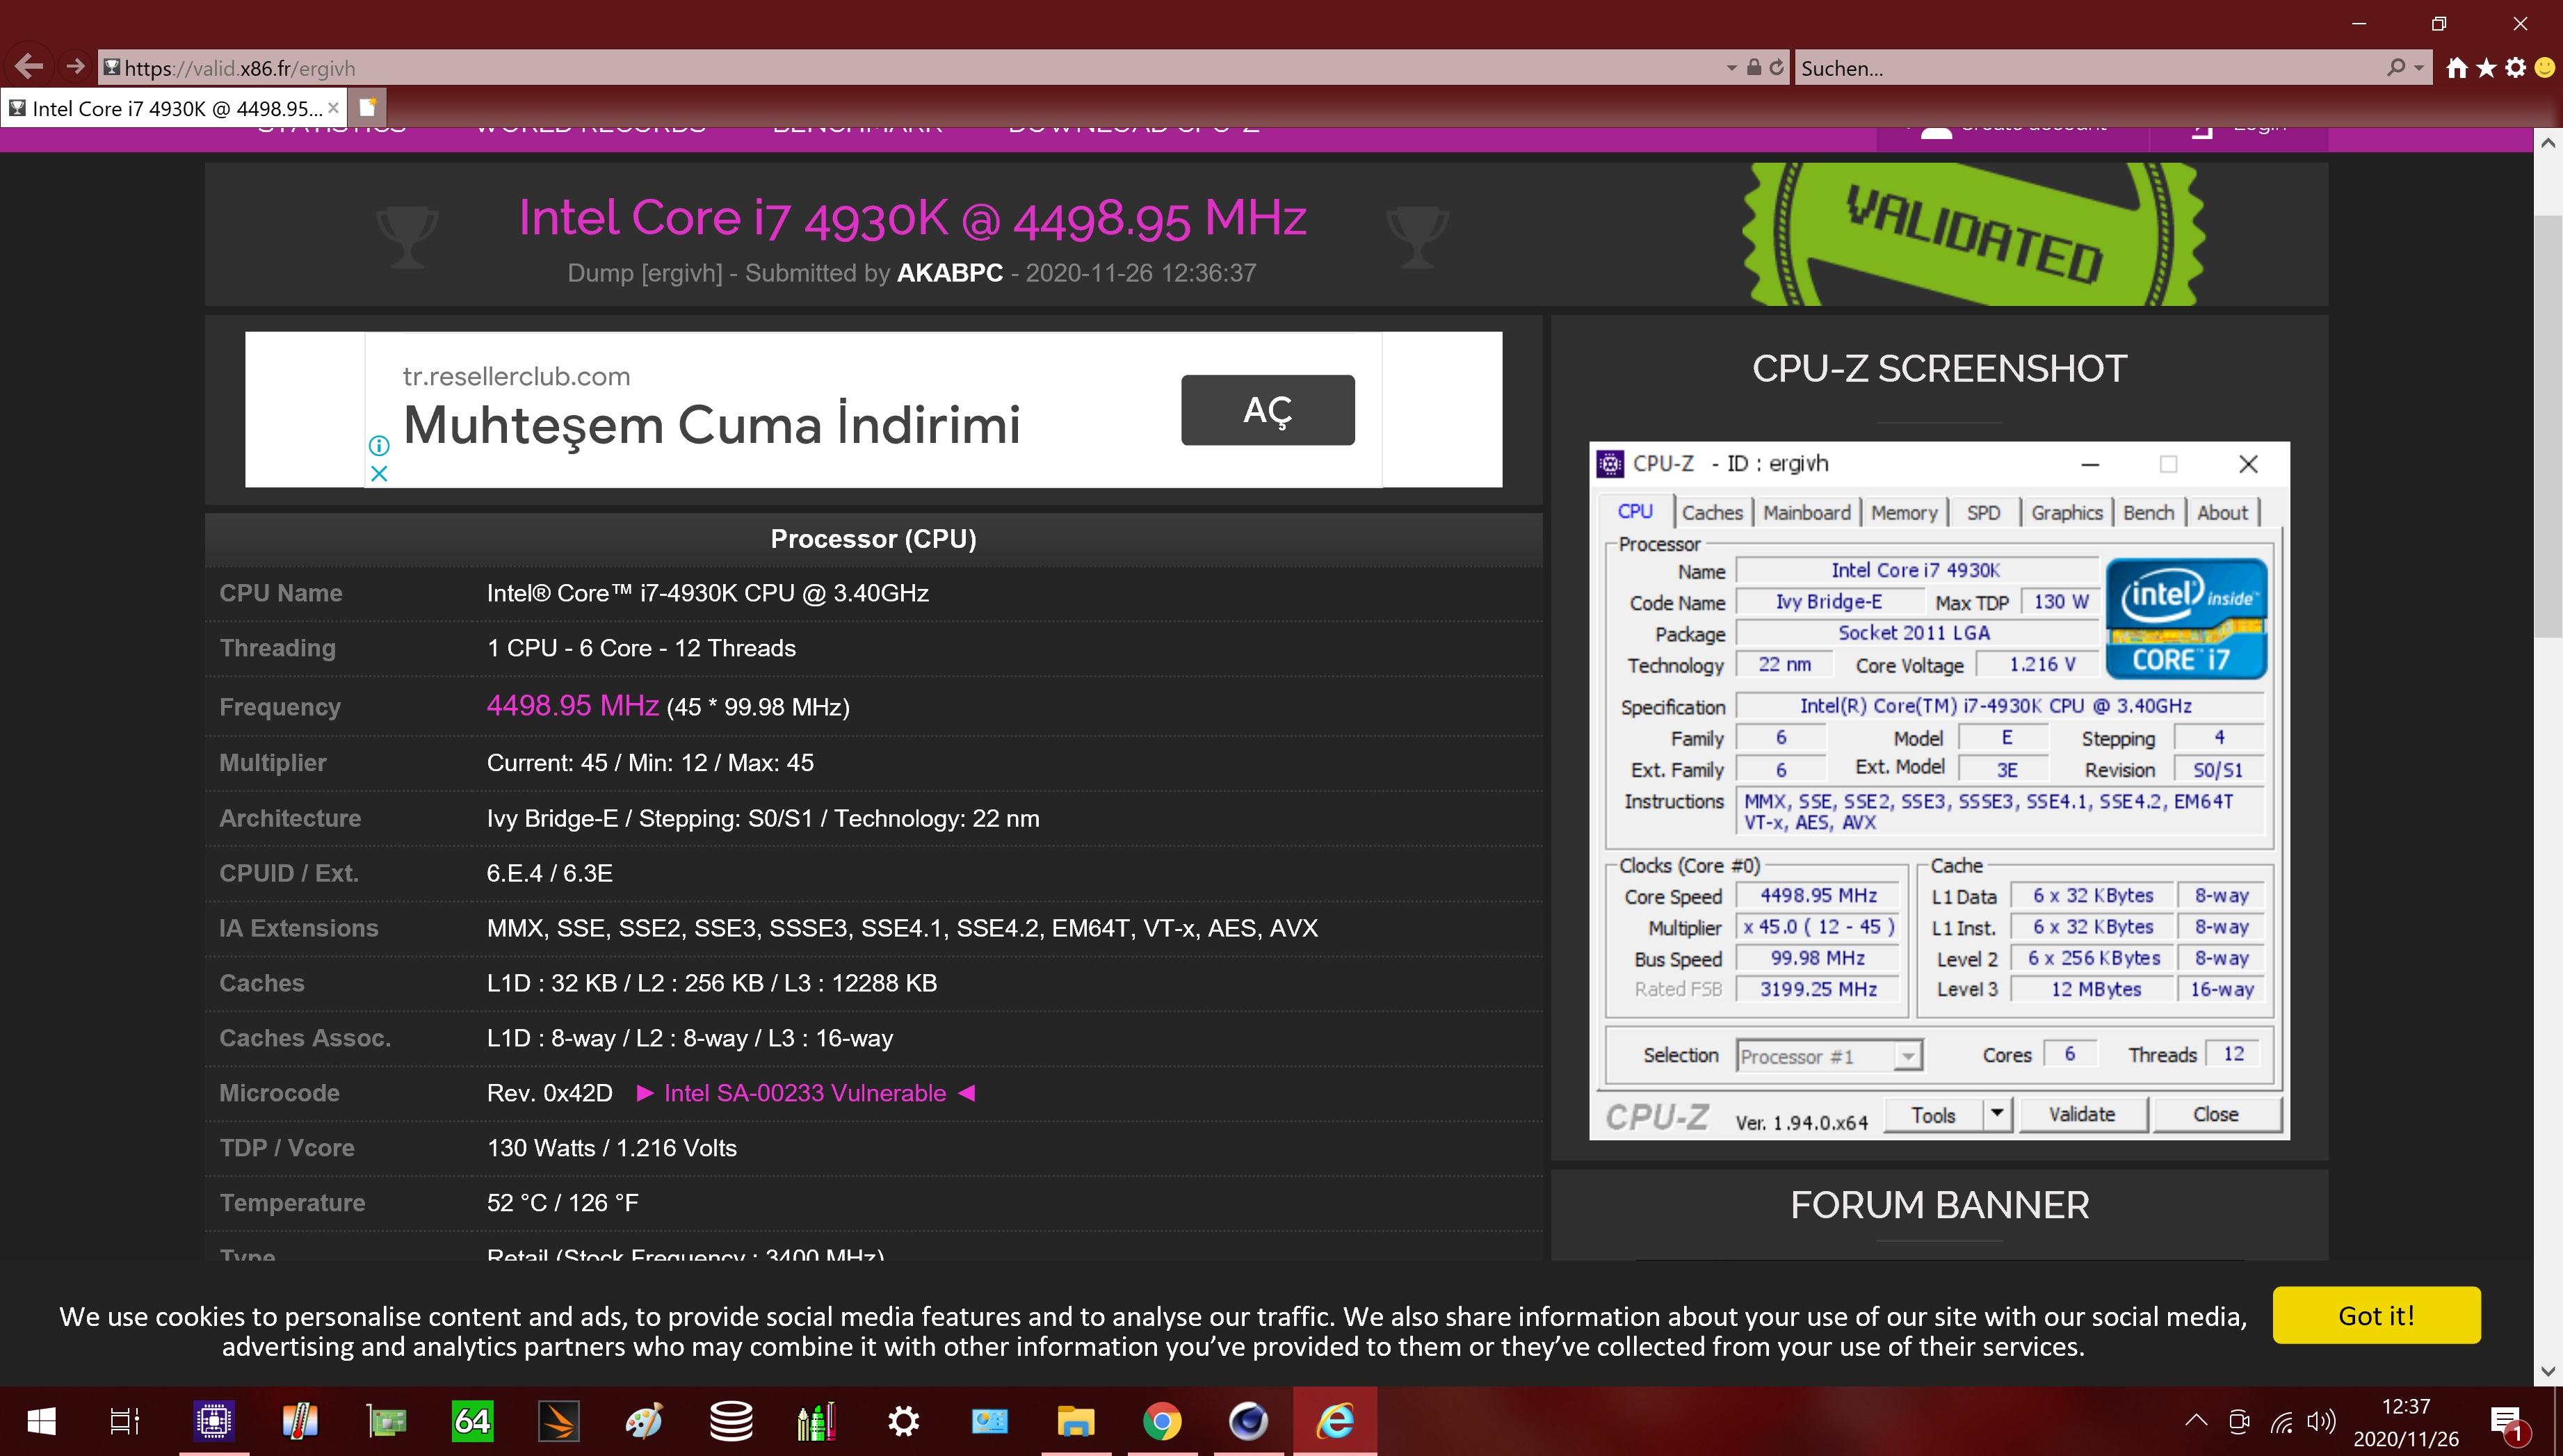The image size is (2563, 1456).
Task: Open the CPU-Z screenshot image
Action: click(1939, 790)
